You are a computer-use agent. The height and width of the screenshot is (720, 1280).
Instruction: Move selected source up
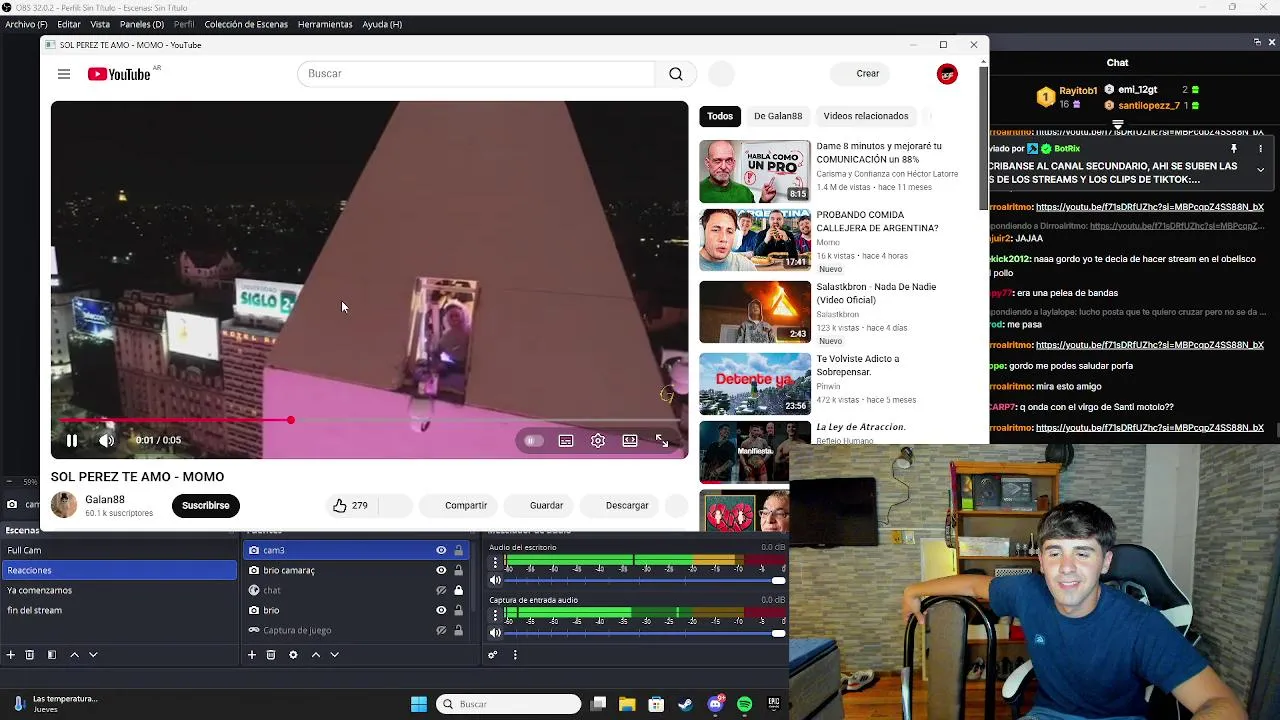(316, 655)
